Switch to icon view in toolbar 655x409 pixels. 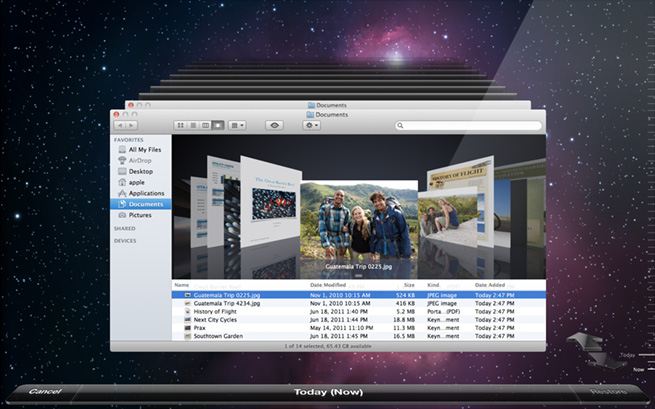click(180, 125)
